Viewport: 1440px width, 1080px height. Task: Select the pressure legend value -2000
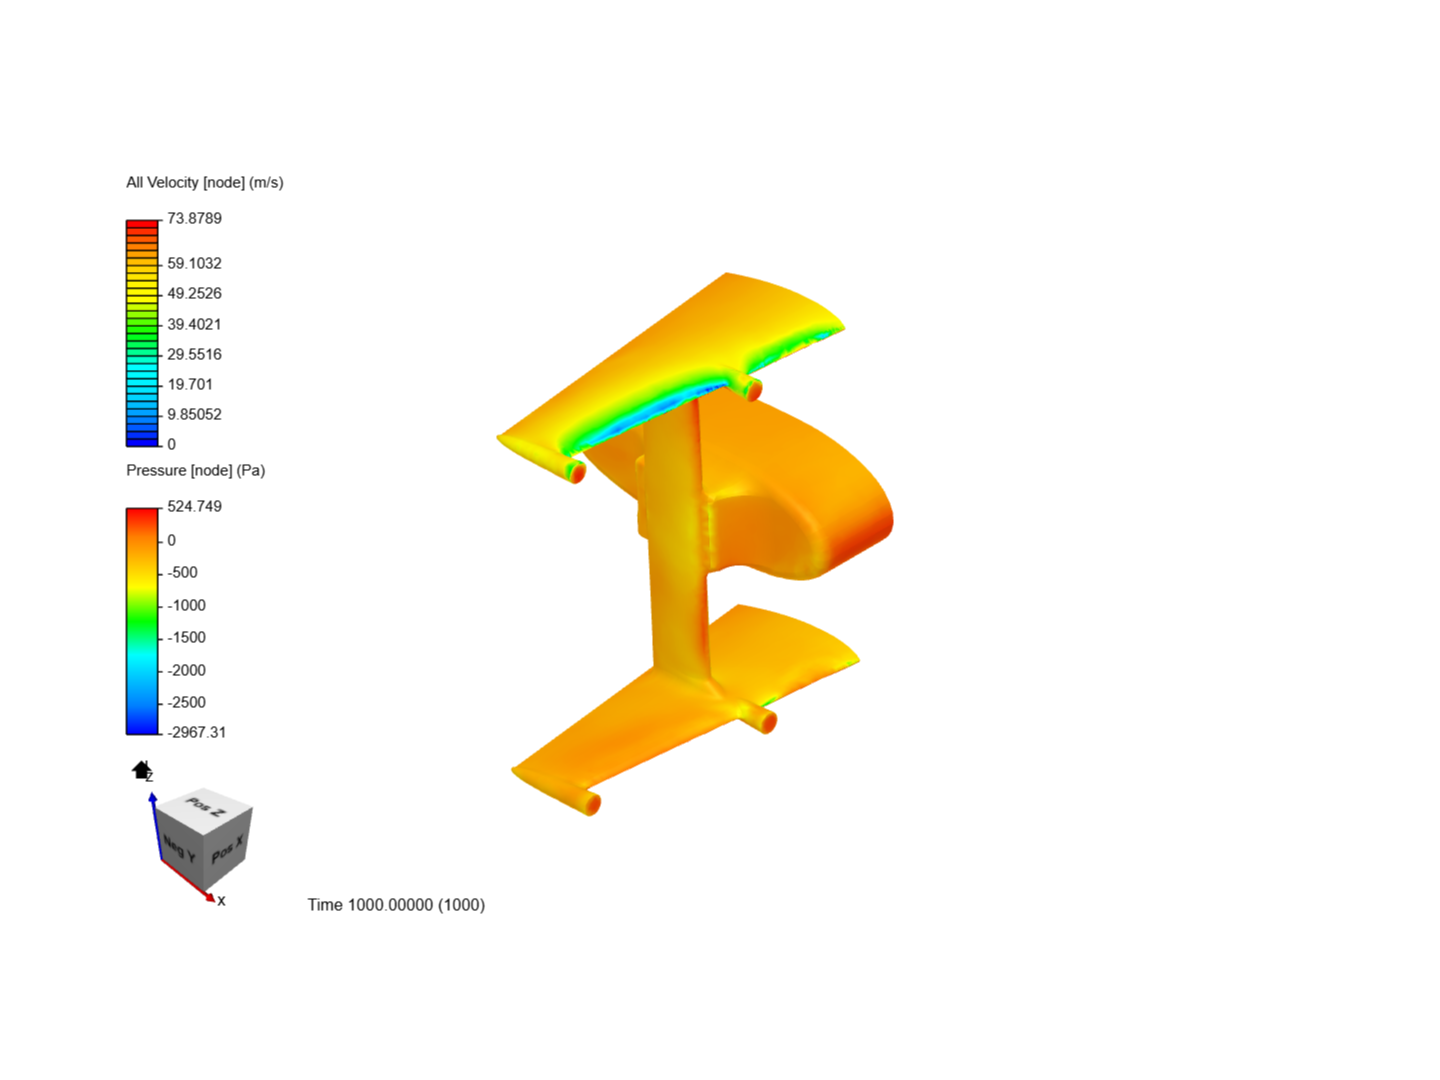[x=187, y=670]
